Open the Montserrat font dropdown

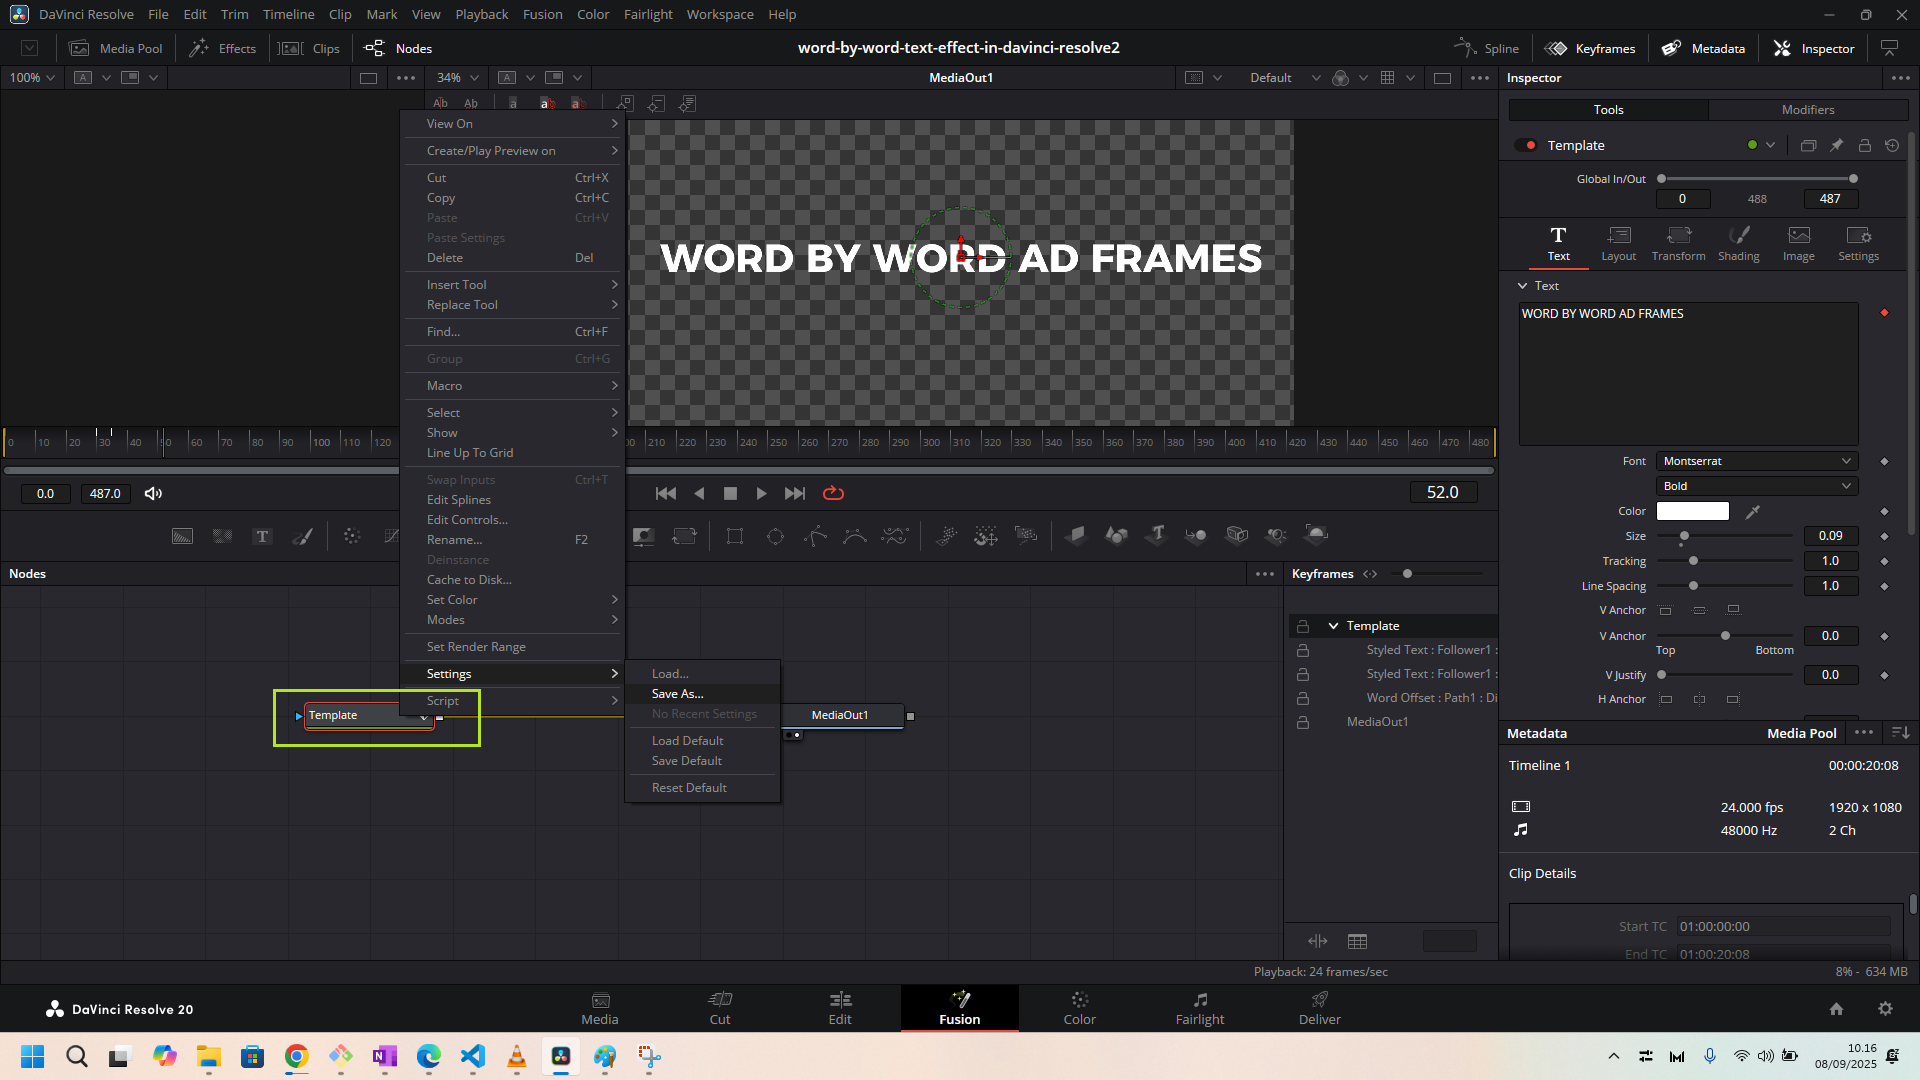click(x=1757, y=461)
